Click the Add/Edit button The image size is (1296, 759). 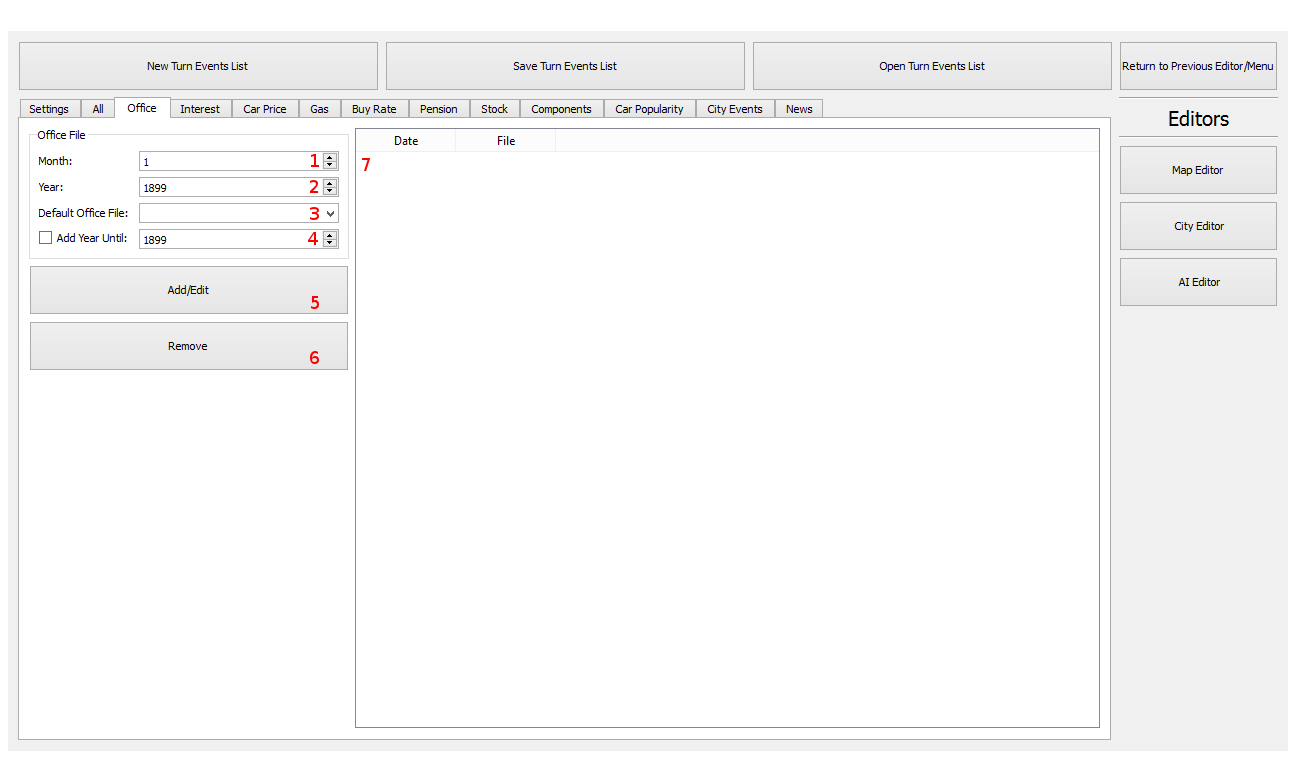pos(188,290)
